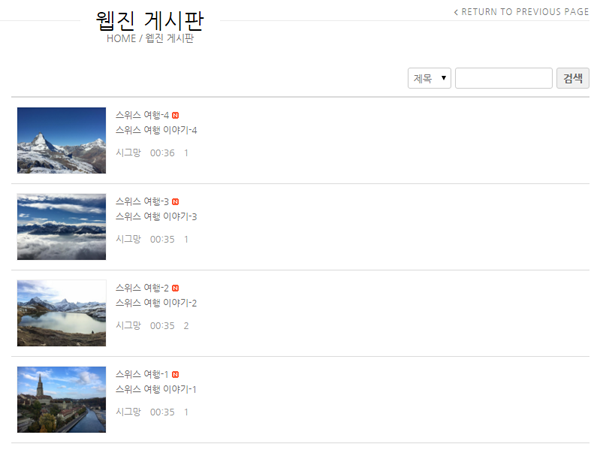The image size is (600, 450).
Task: Click the N icon after 스위스 여행-2 title
Action: pos(175,289)
